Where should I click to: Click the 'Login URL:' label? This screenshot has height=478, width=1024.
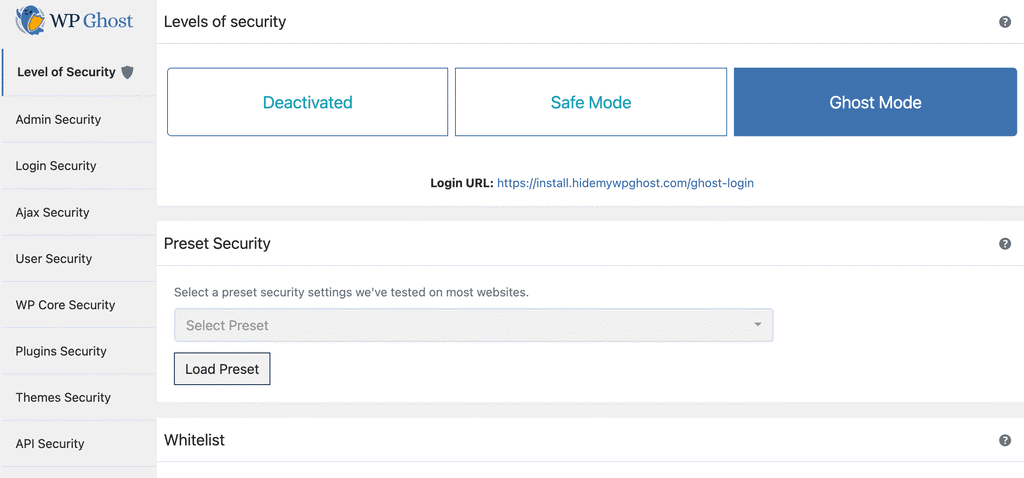pos(462,183)
